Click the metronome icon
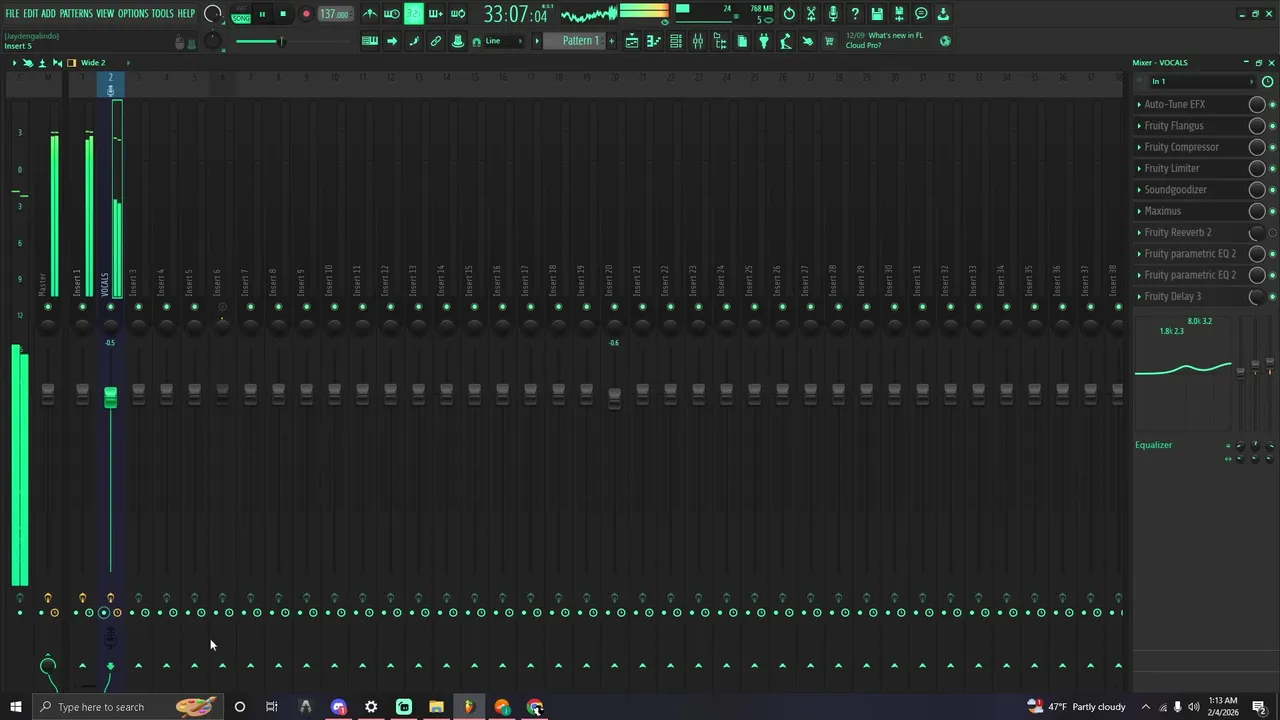This screenshot has width=1280, height=720. 370,14
